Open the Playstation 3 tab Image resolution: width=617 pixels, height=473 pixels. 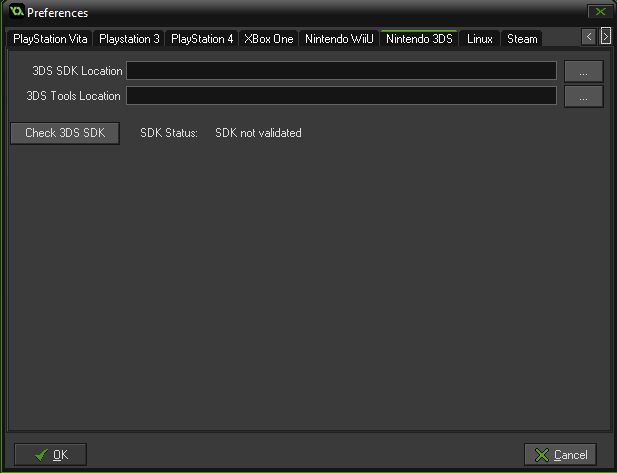coord(129,39)
